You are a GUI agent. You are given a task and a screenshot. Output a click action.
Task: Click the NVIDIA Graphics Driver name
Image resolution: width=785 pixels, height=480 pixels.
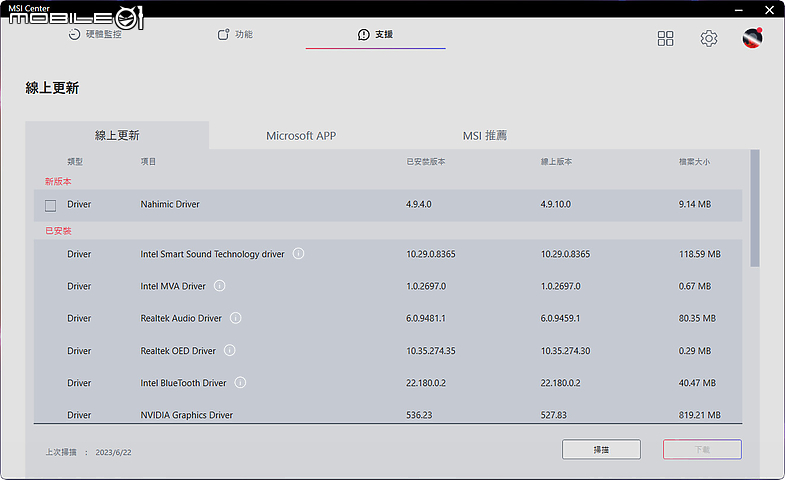click(186, 415)
